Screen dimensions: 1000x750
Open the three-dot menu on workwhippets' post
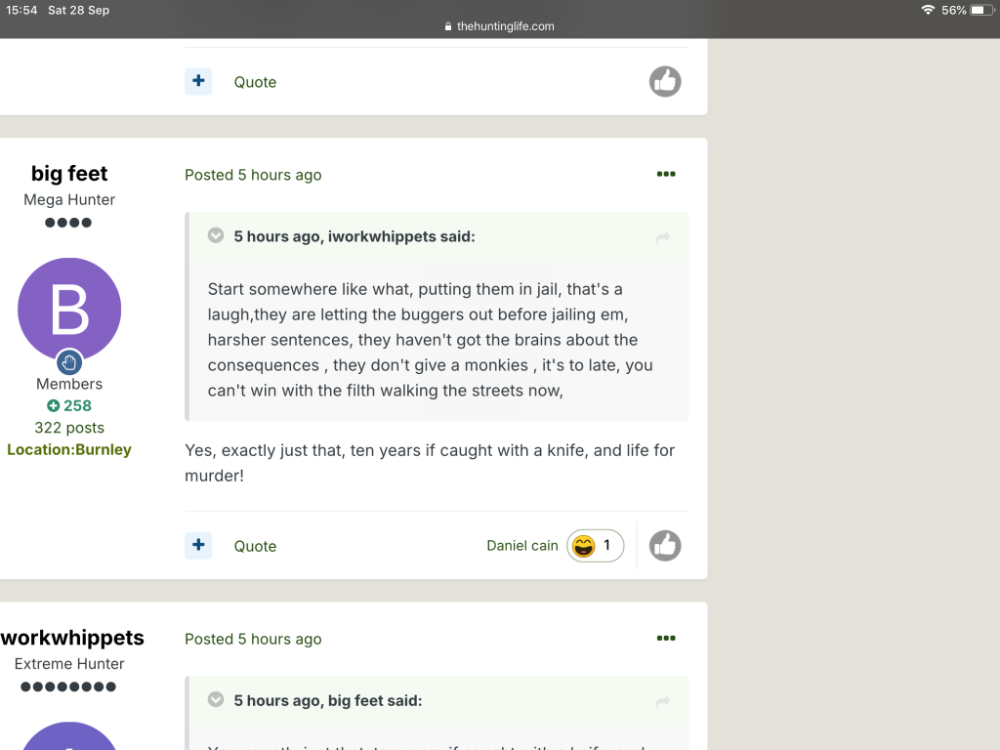(666, 638)
